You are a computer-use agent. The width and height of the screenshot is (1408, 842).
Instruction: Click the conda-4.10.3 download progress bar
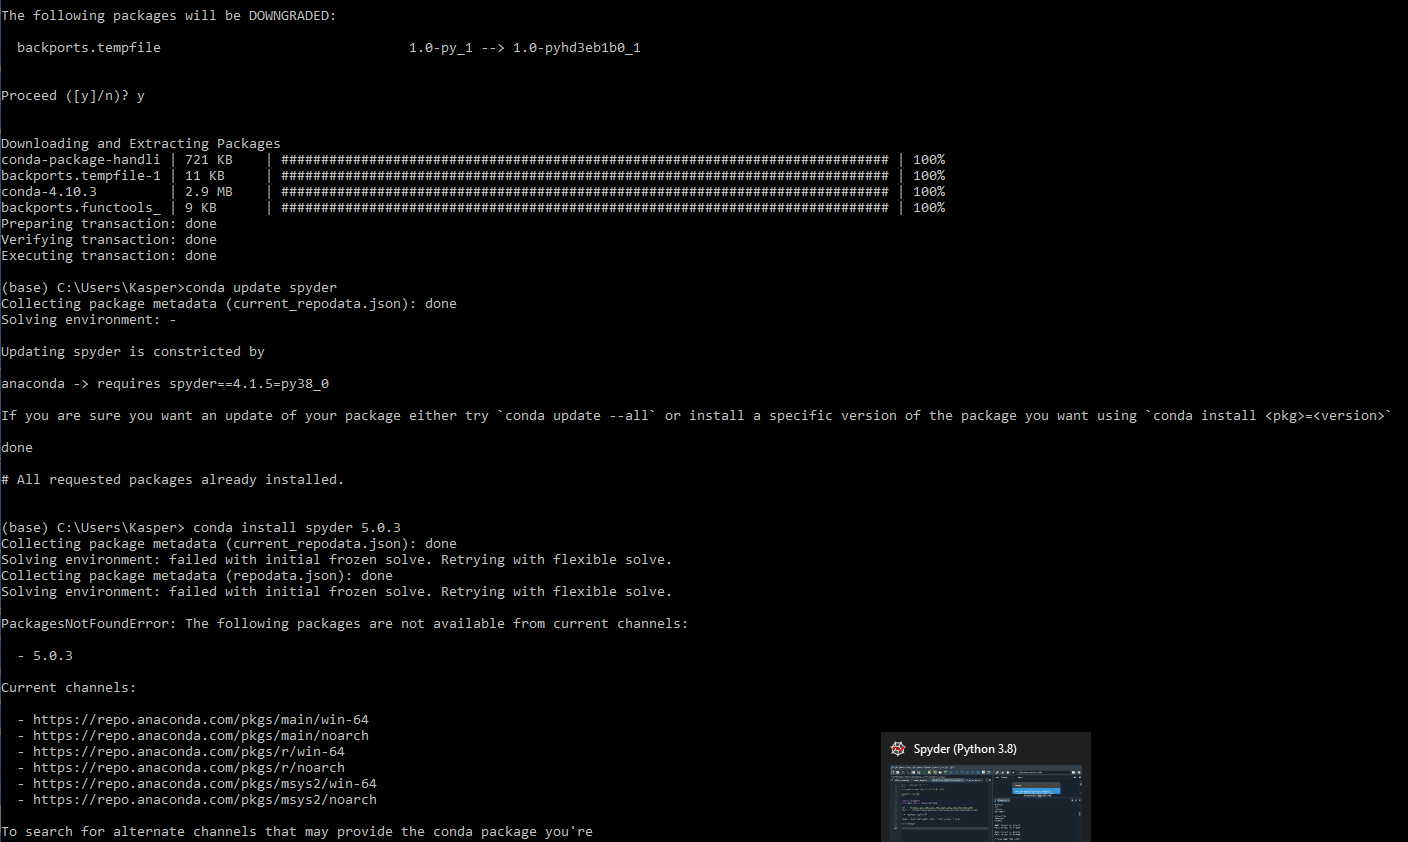[x=585, y=192]
